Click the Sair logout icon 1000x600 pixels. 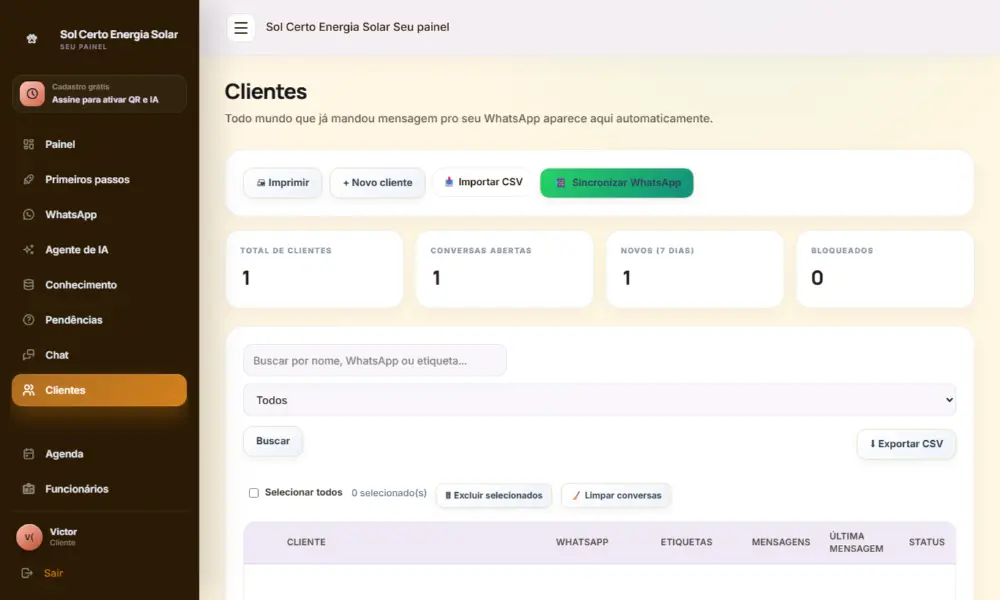pos(27,573)
